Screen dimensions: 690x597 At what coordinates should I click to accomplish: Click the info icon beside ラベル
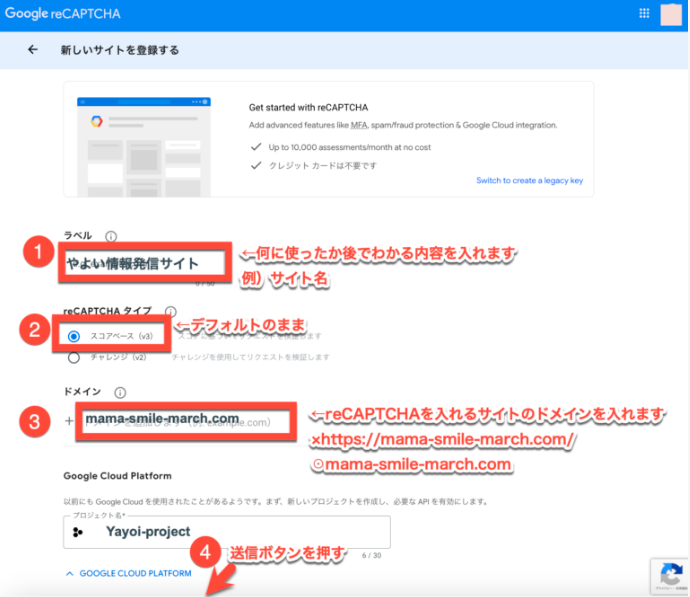(x=111, y=237)
